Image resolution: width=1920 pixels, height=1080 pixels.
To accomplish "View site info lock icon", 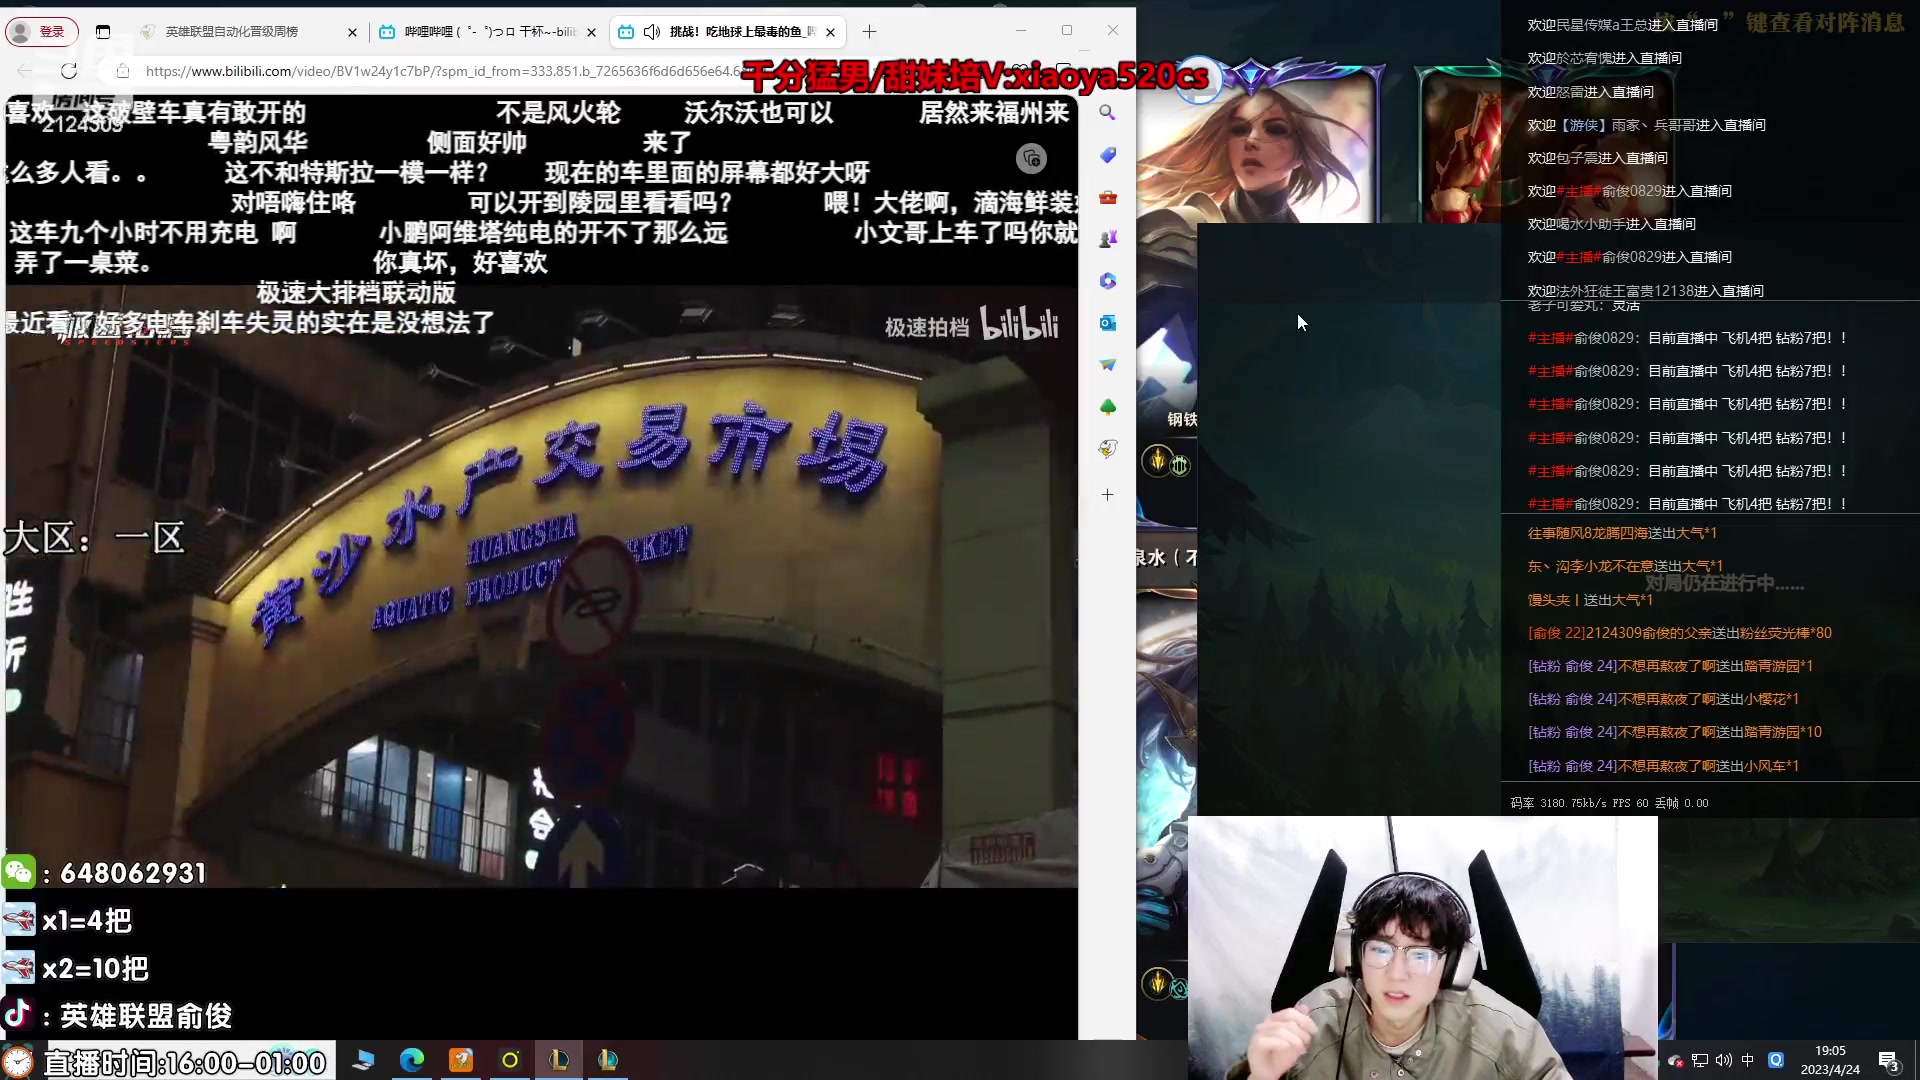I will click(x=123, y=71).
